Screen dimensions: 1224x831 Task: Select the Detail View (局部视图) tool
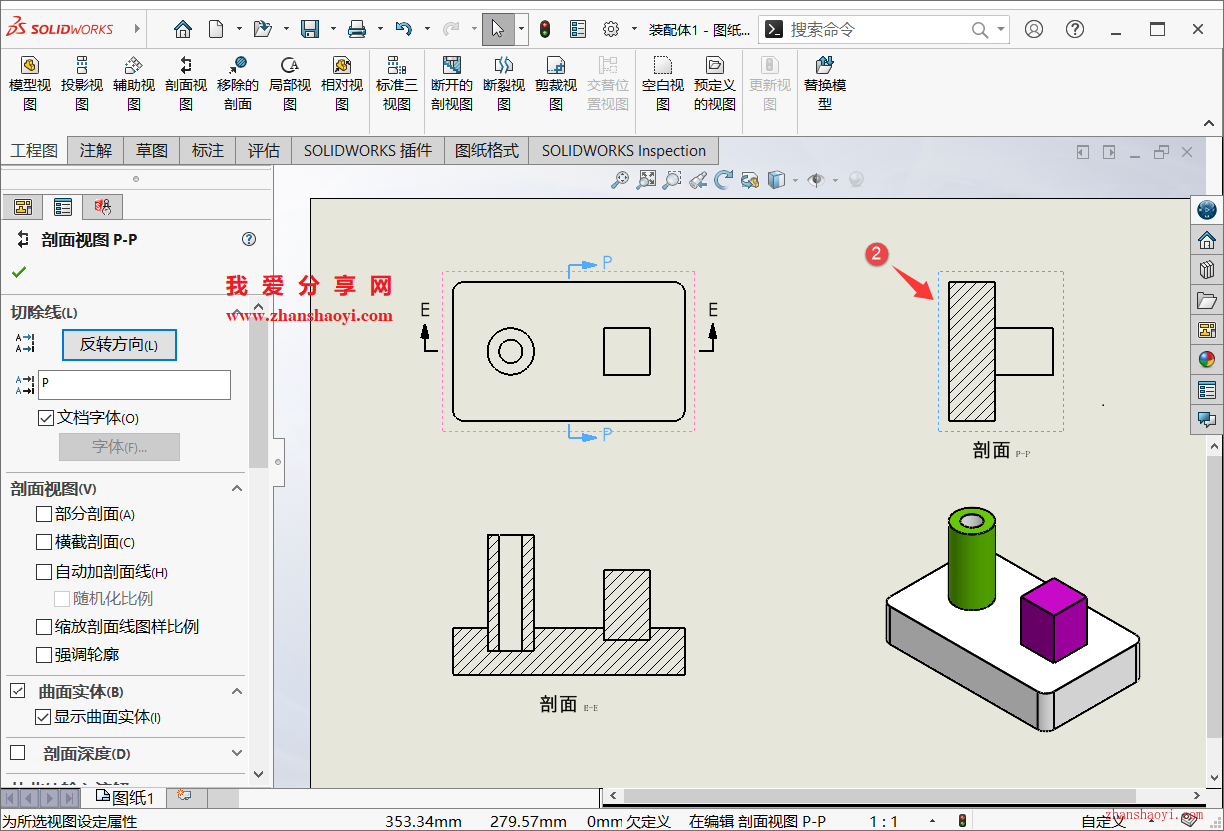tap(290, 84)
